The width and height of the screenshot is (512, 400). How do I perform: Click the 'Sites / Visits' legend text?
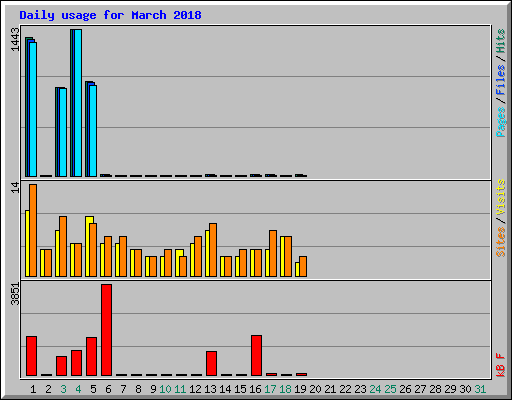[500, 218]
